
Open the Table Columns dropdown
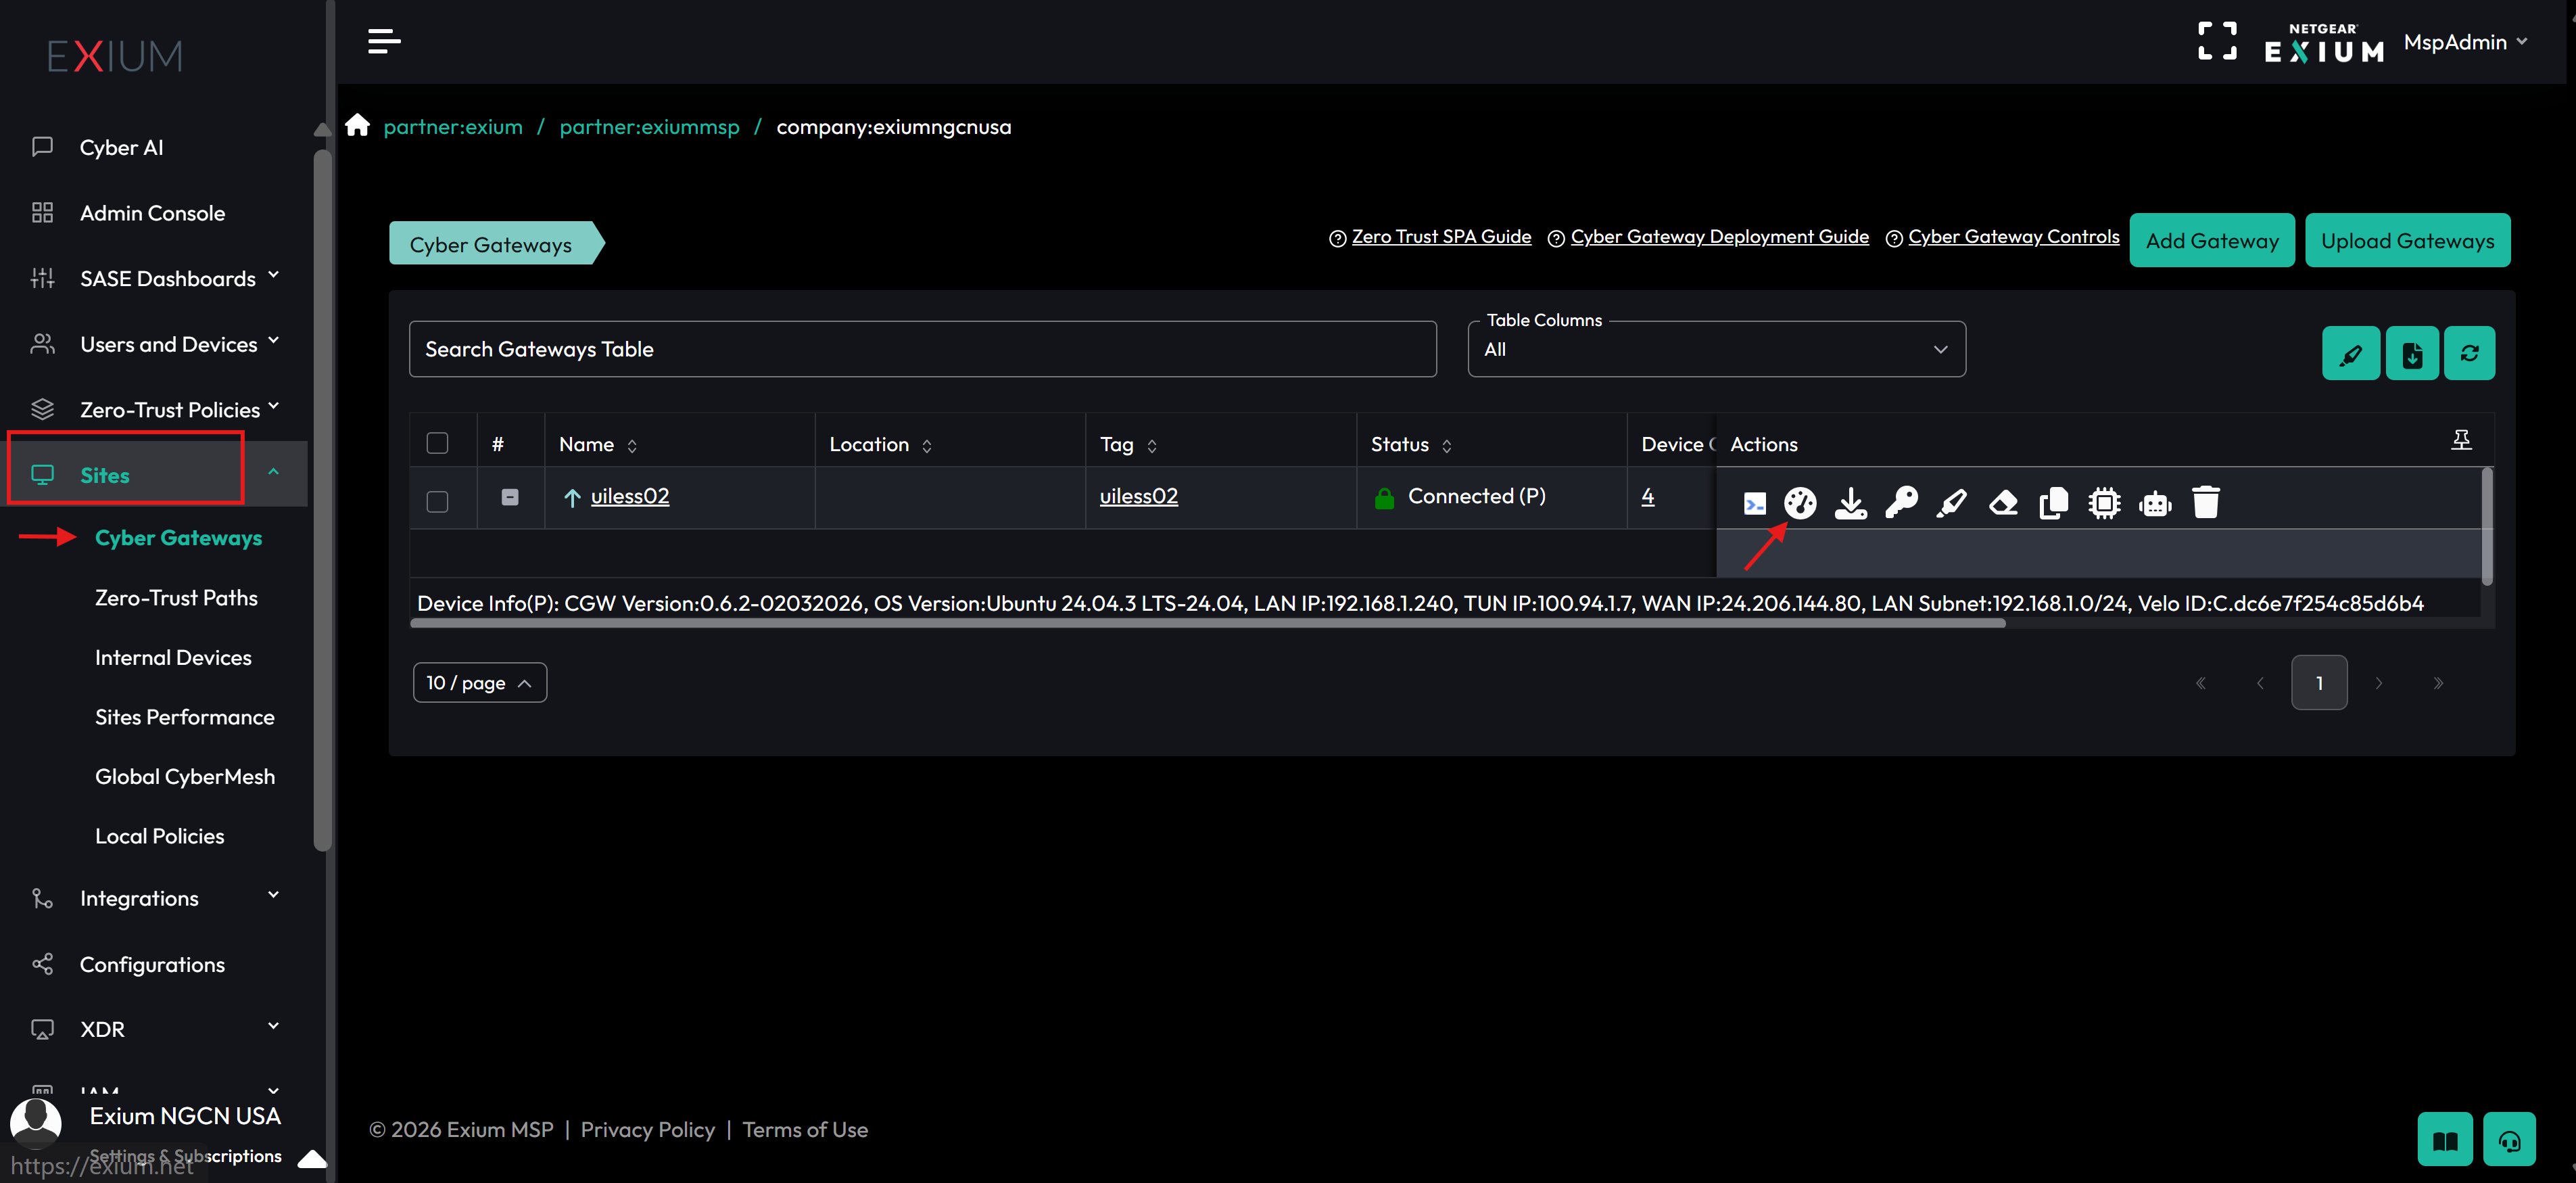coord(1716,349)
